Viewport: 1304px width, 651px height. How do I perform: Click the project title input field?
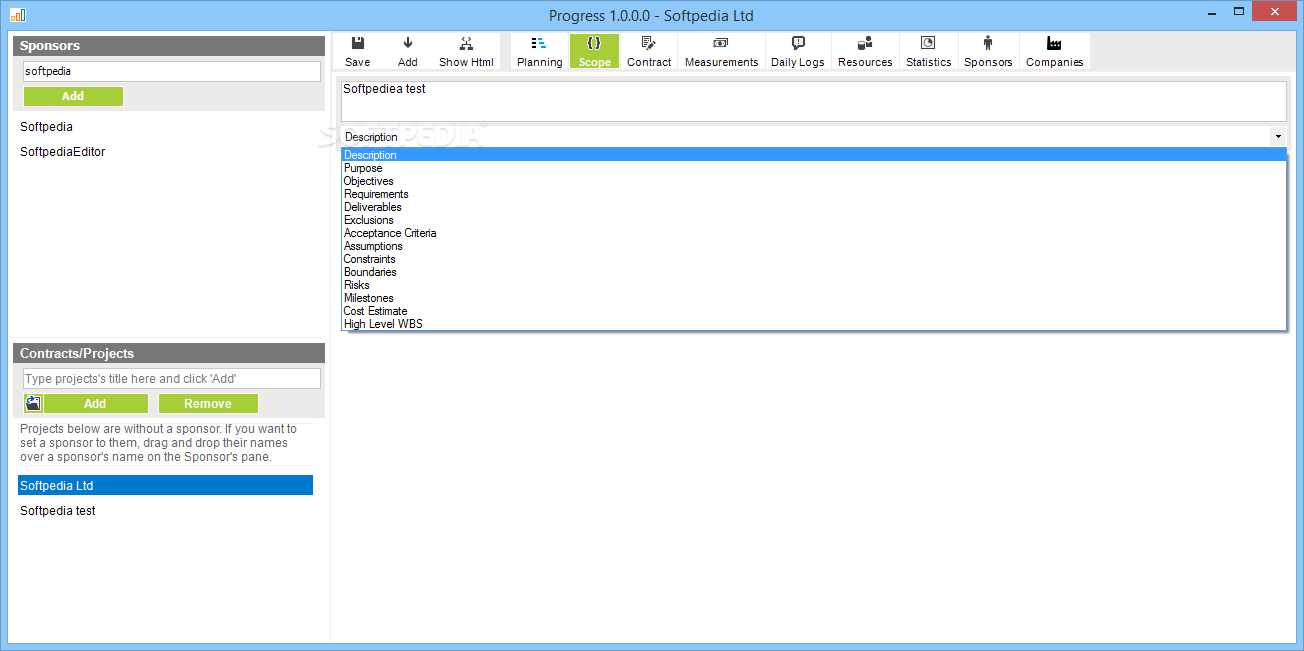(x=172, y=379)
